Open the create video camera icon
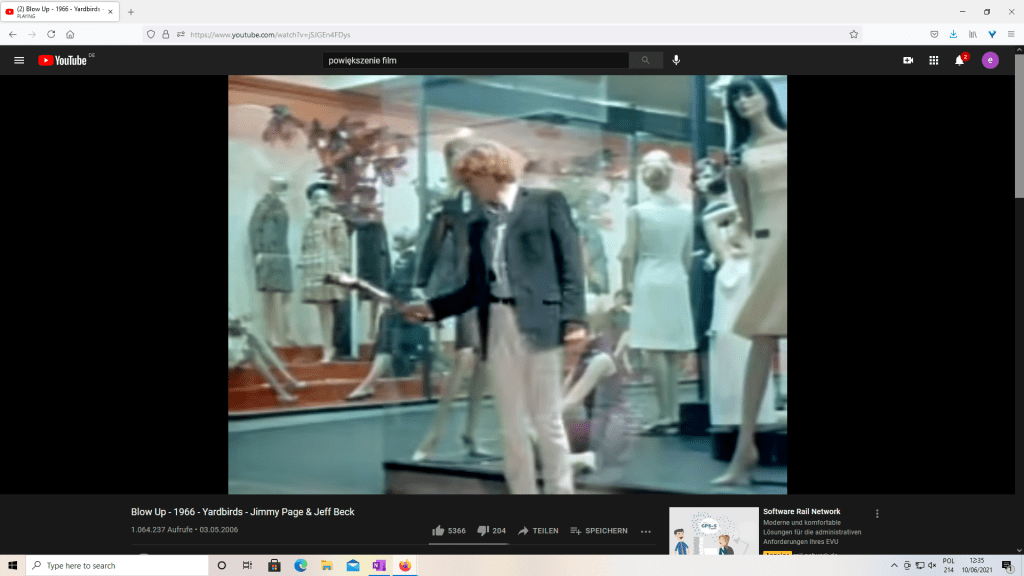The height and width of the screenshot is (576, 1024). 908,60
